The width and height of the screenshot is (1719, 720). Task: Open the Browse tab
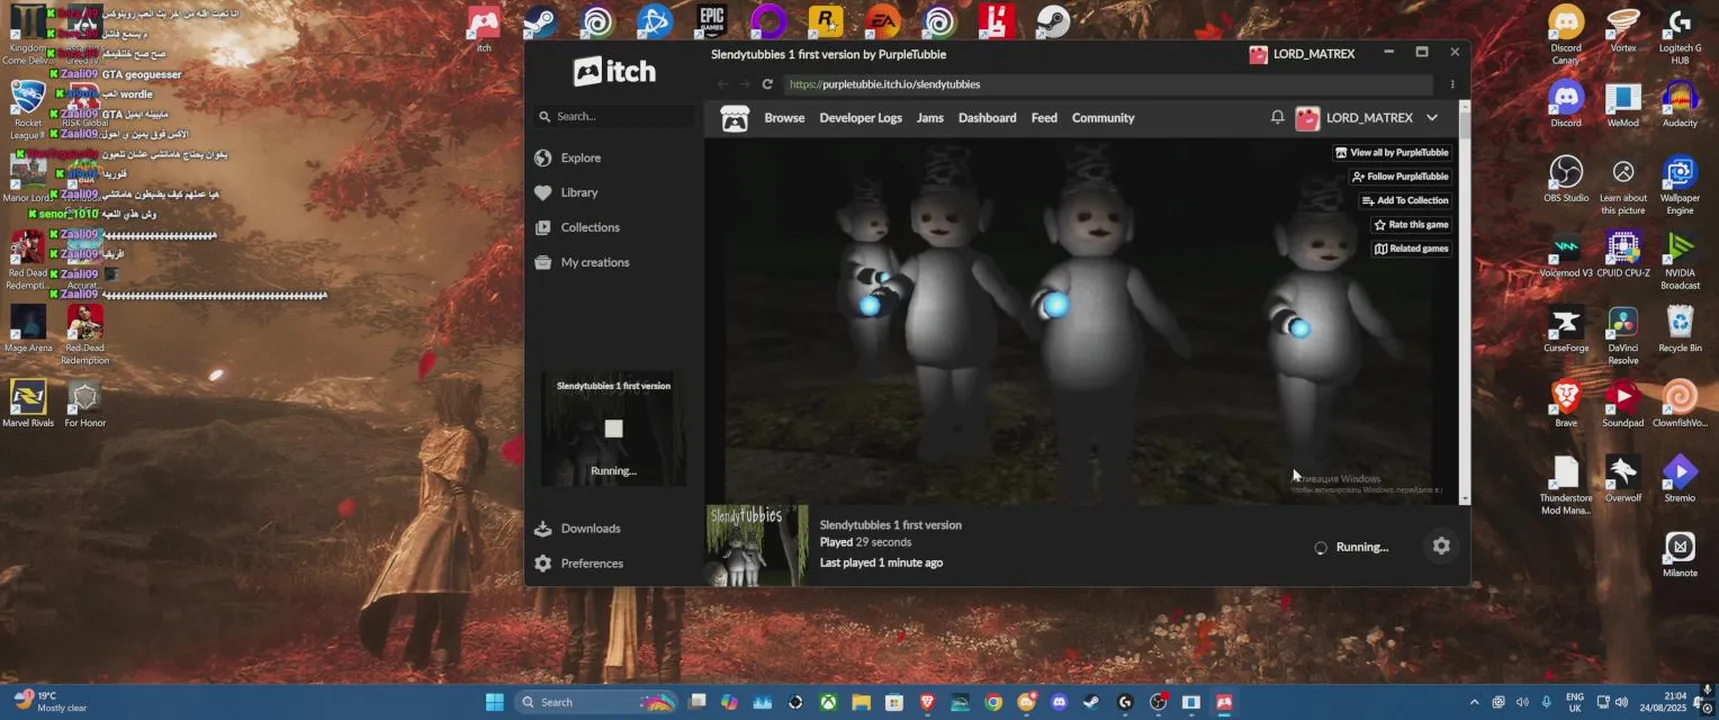(784, 118)
